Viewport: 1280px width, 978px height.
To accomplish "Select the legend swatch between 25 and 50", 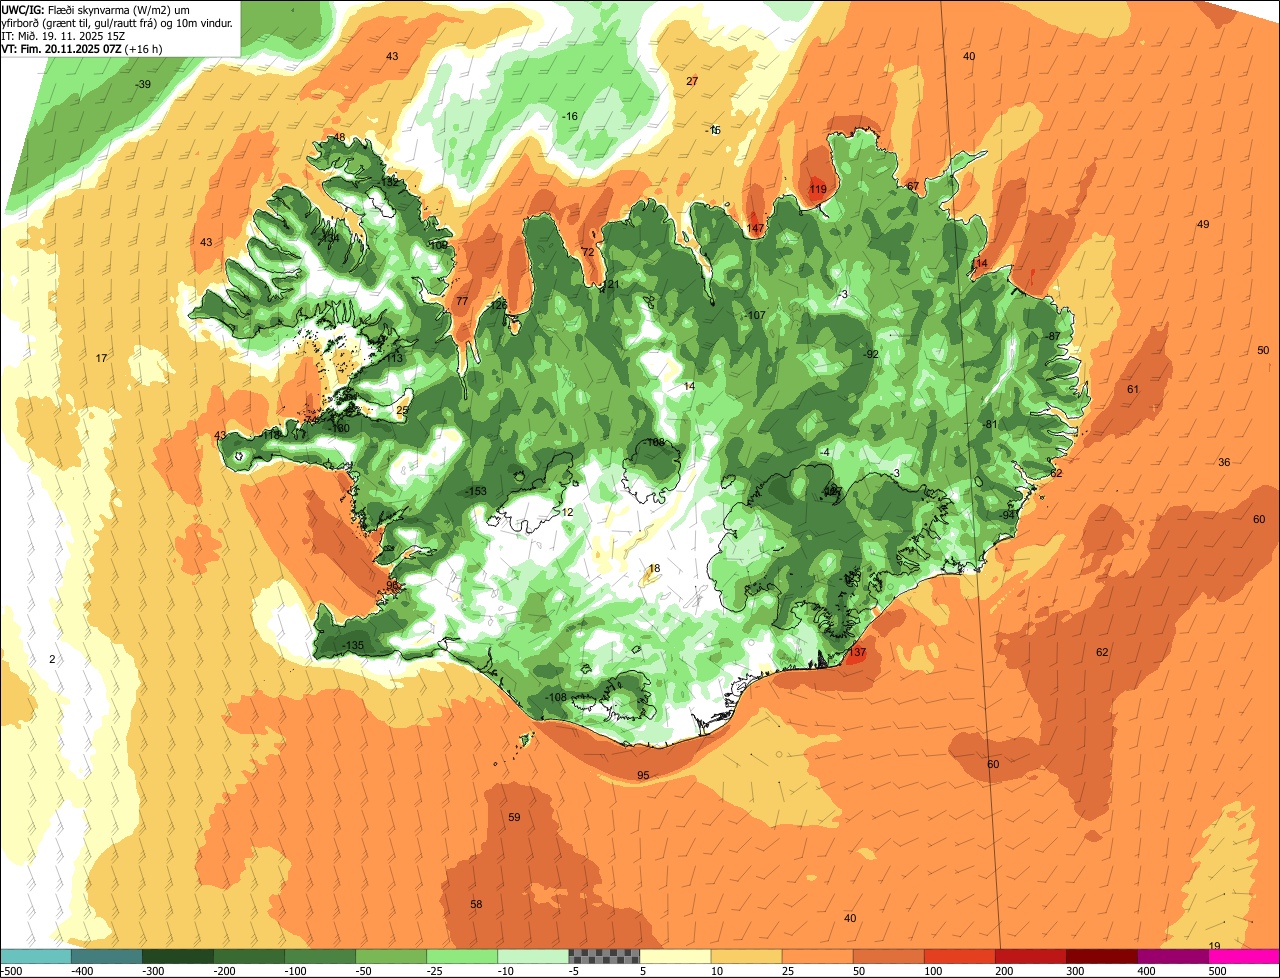I will 817,956.
